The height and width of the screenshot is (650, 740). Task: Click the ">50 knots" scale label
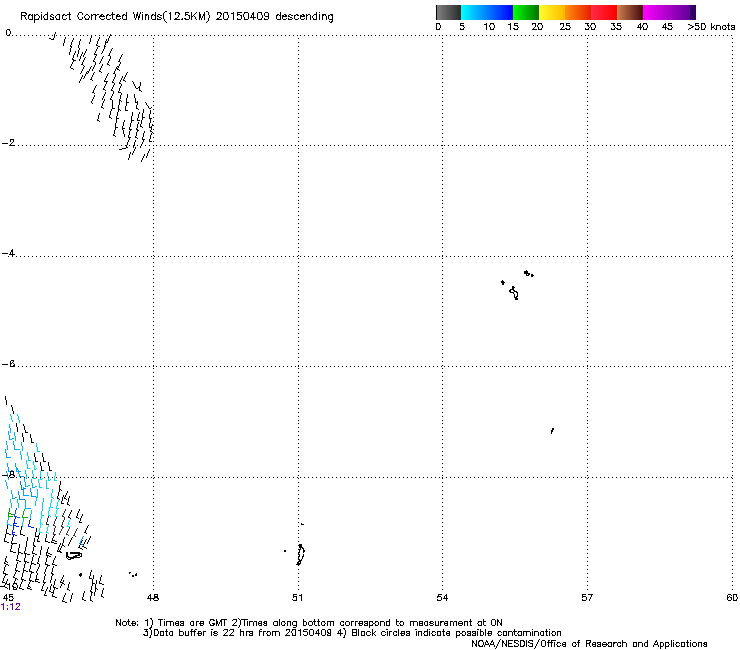click(x=711, y=27)
